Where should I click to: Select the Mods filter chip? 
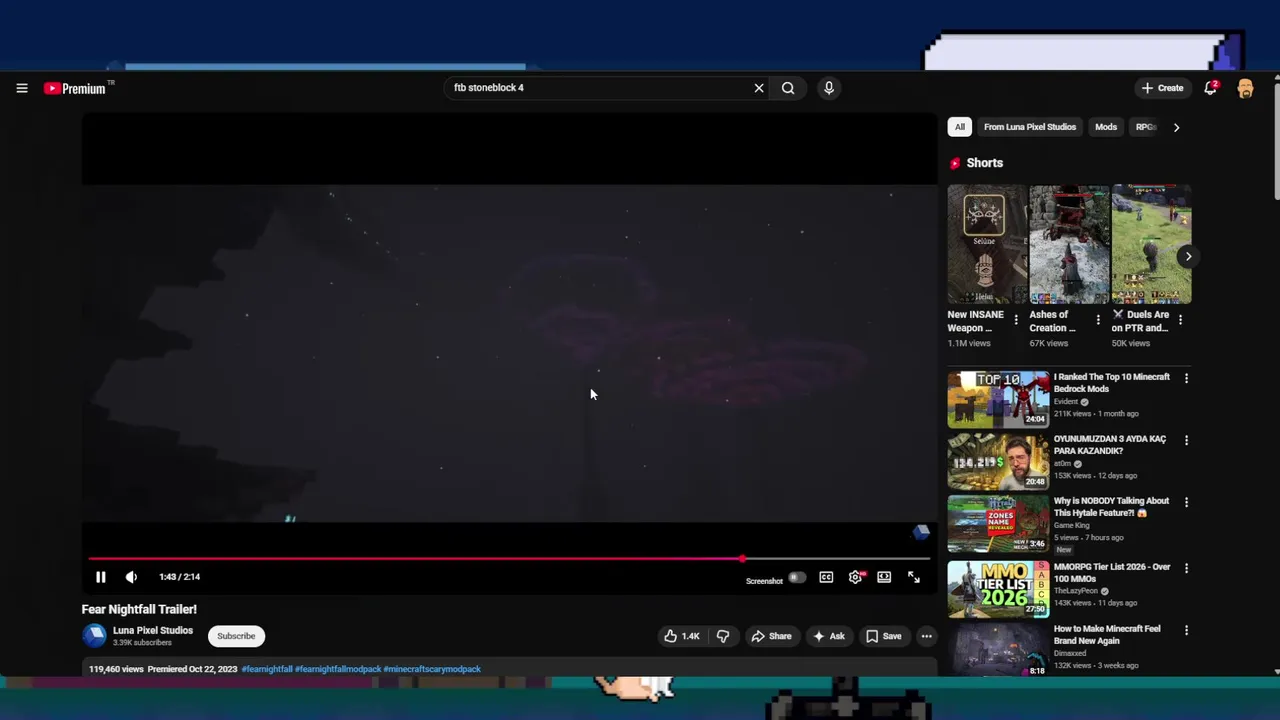[x=1106, y=127]
